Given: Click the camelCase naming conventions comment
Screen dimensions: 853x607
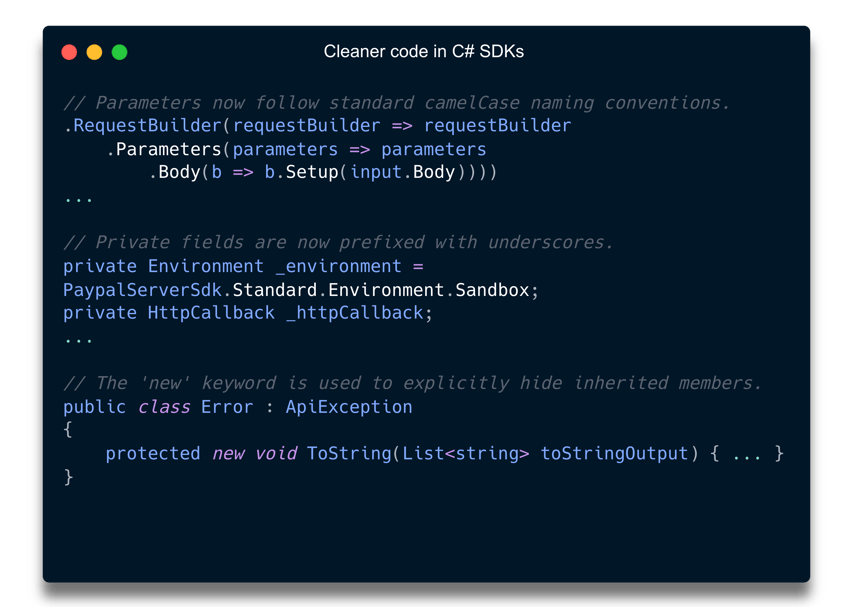Looking at the screenshot, I should (x=396, y=103).
